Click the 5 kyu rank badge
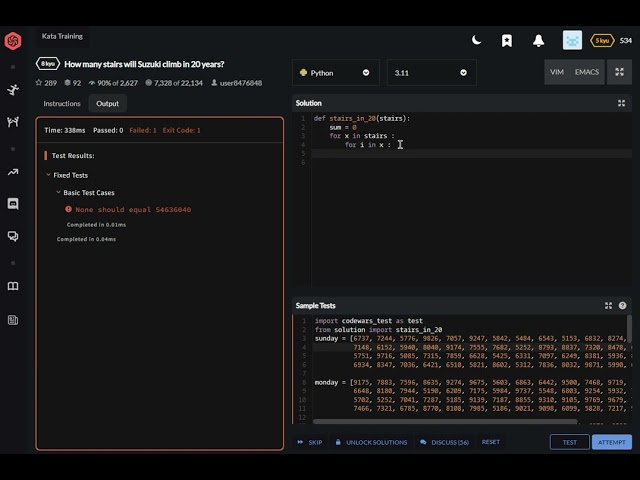The width and height of the screenshot is (640, 480). point(602,40)
